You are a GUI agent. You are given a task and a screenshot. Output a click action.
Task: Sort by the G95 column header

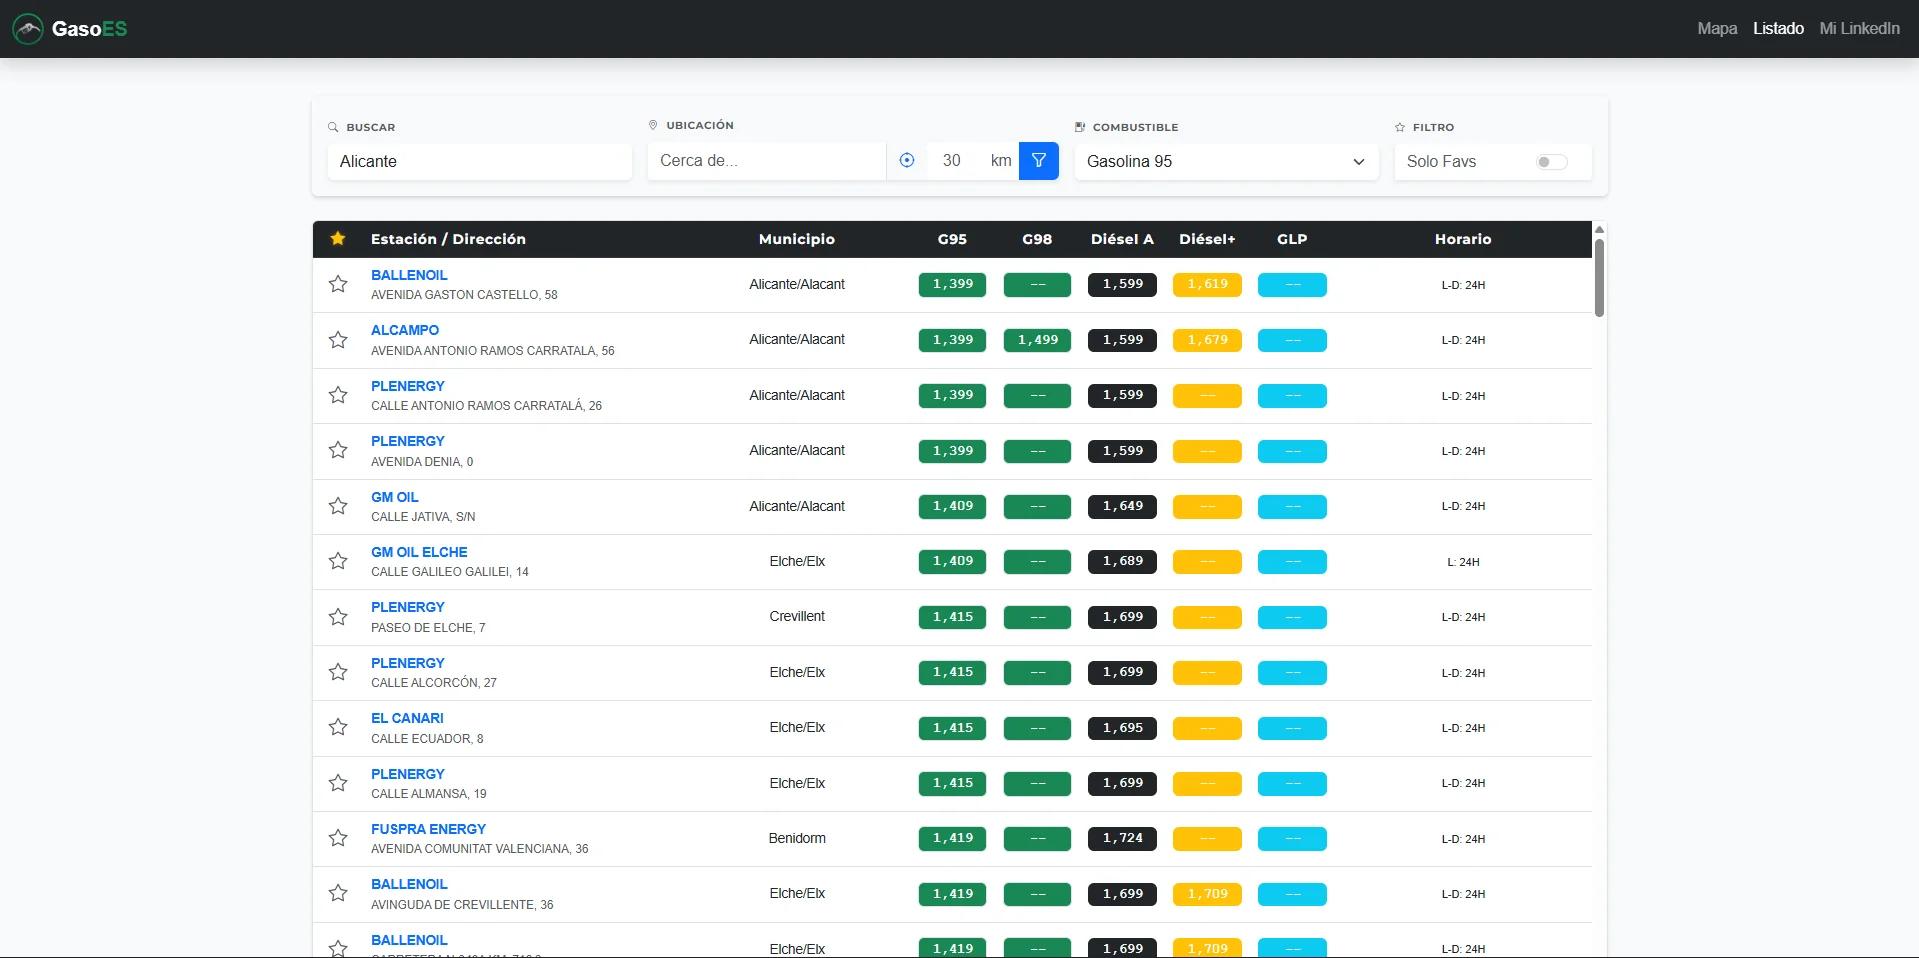click(x=952, y=239)
